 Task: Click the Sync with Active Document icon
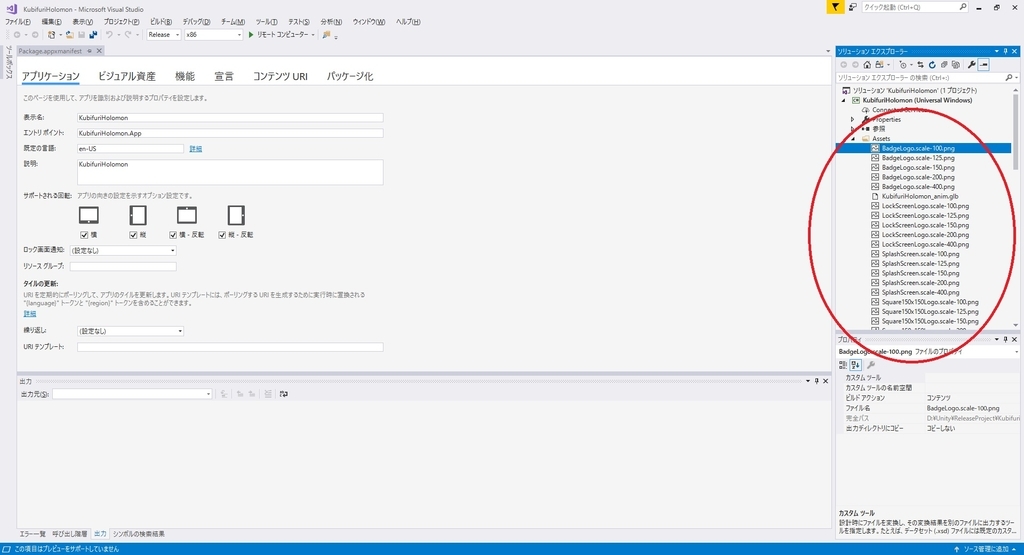point(920,65)
